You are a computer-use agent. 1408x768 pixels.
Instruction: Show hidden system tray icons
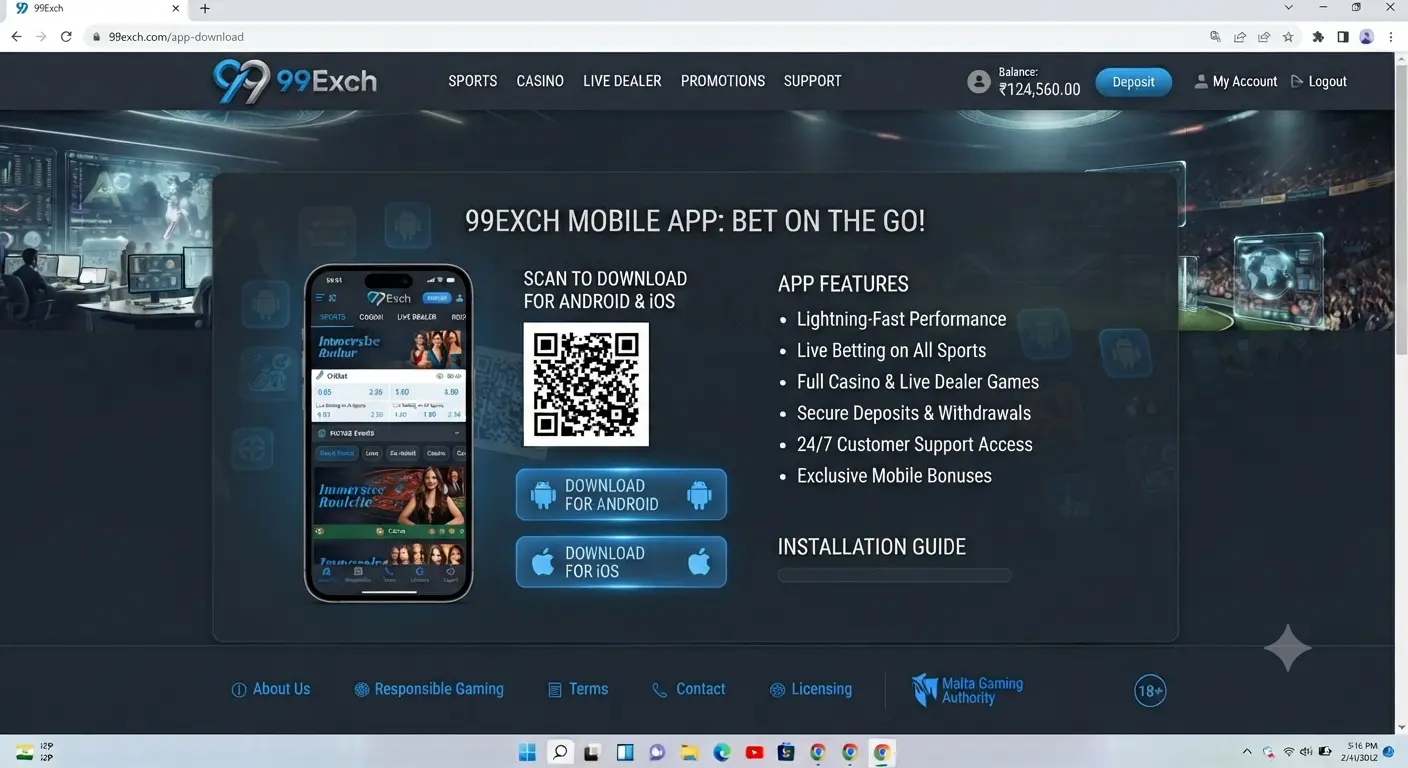(1247, 752)
